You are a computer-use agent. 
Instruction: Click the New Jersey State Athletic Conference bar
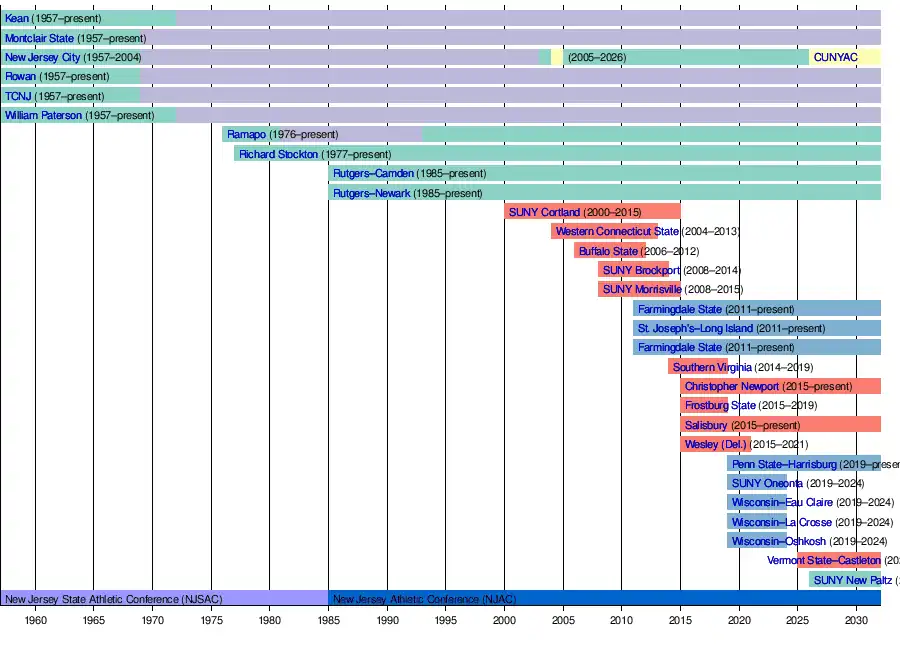[x=113, y=599]
